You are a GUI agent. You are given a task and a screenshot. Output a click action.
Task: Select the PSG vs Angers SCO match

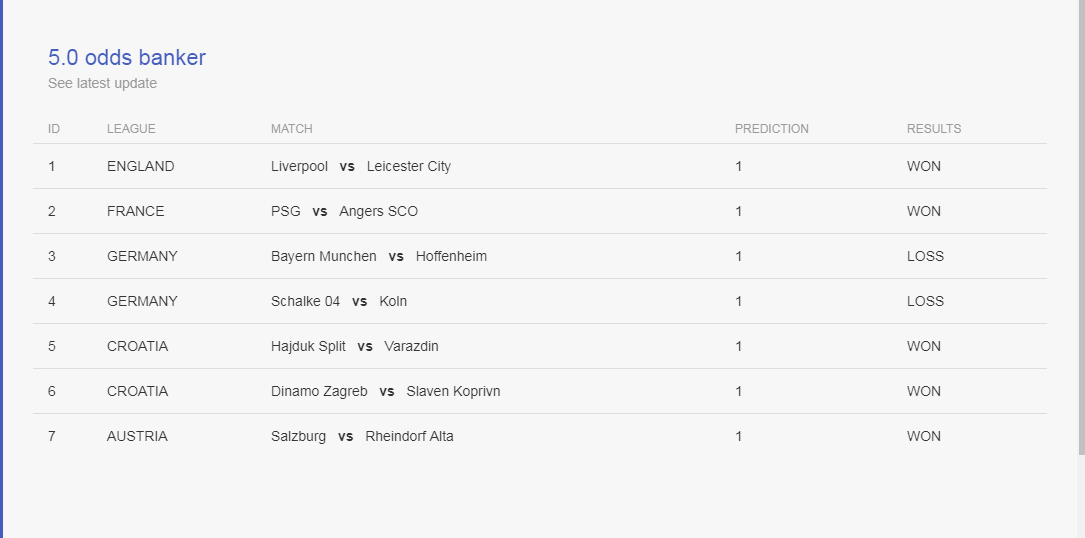[x=344, y=211]
